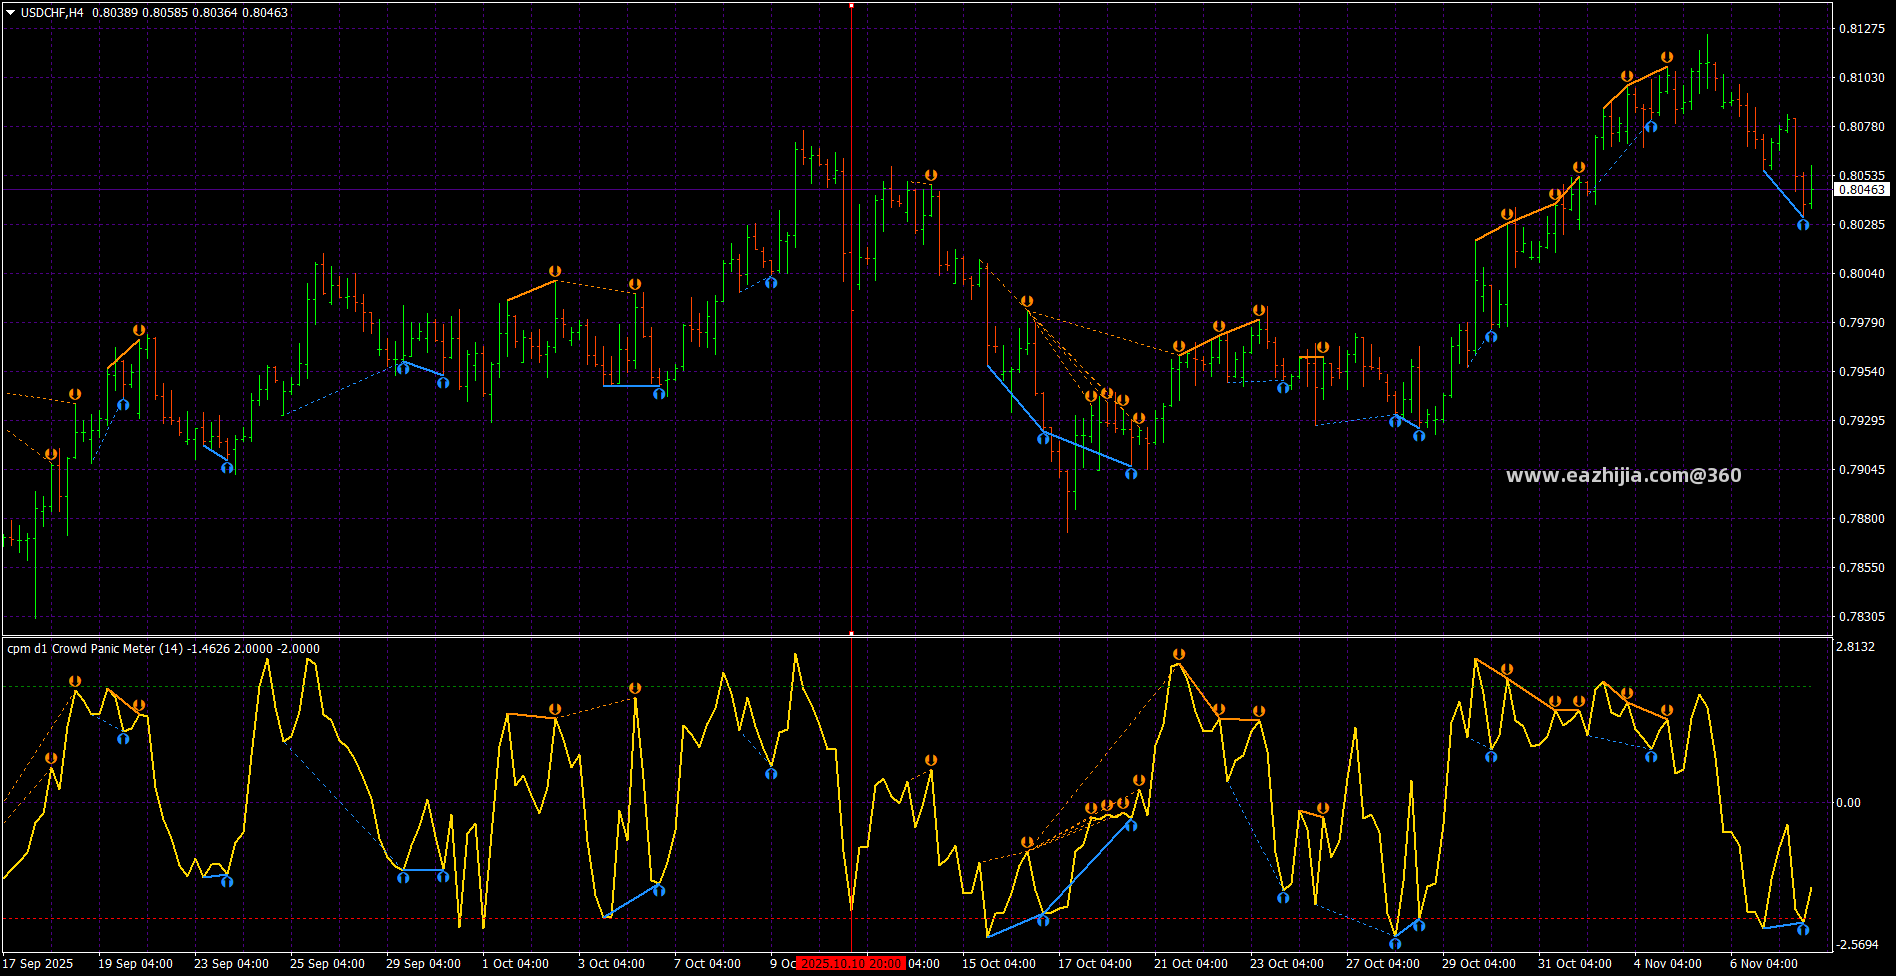Viewport: 1896px width, 976px height.
Task: Open the chart dropdown triangle beside USDCHF,H4
Action: pos(11,13)
